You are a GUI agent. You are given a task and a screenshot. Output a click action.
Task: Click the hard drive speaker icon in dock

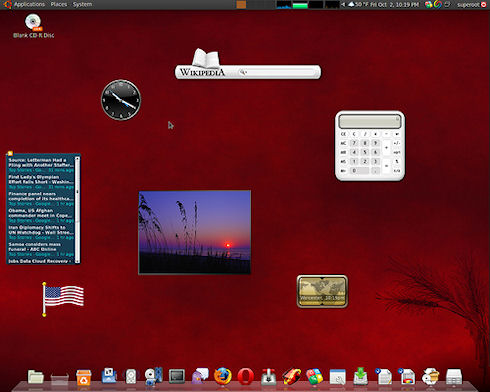131,376
